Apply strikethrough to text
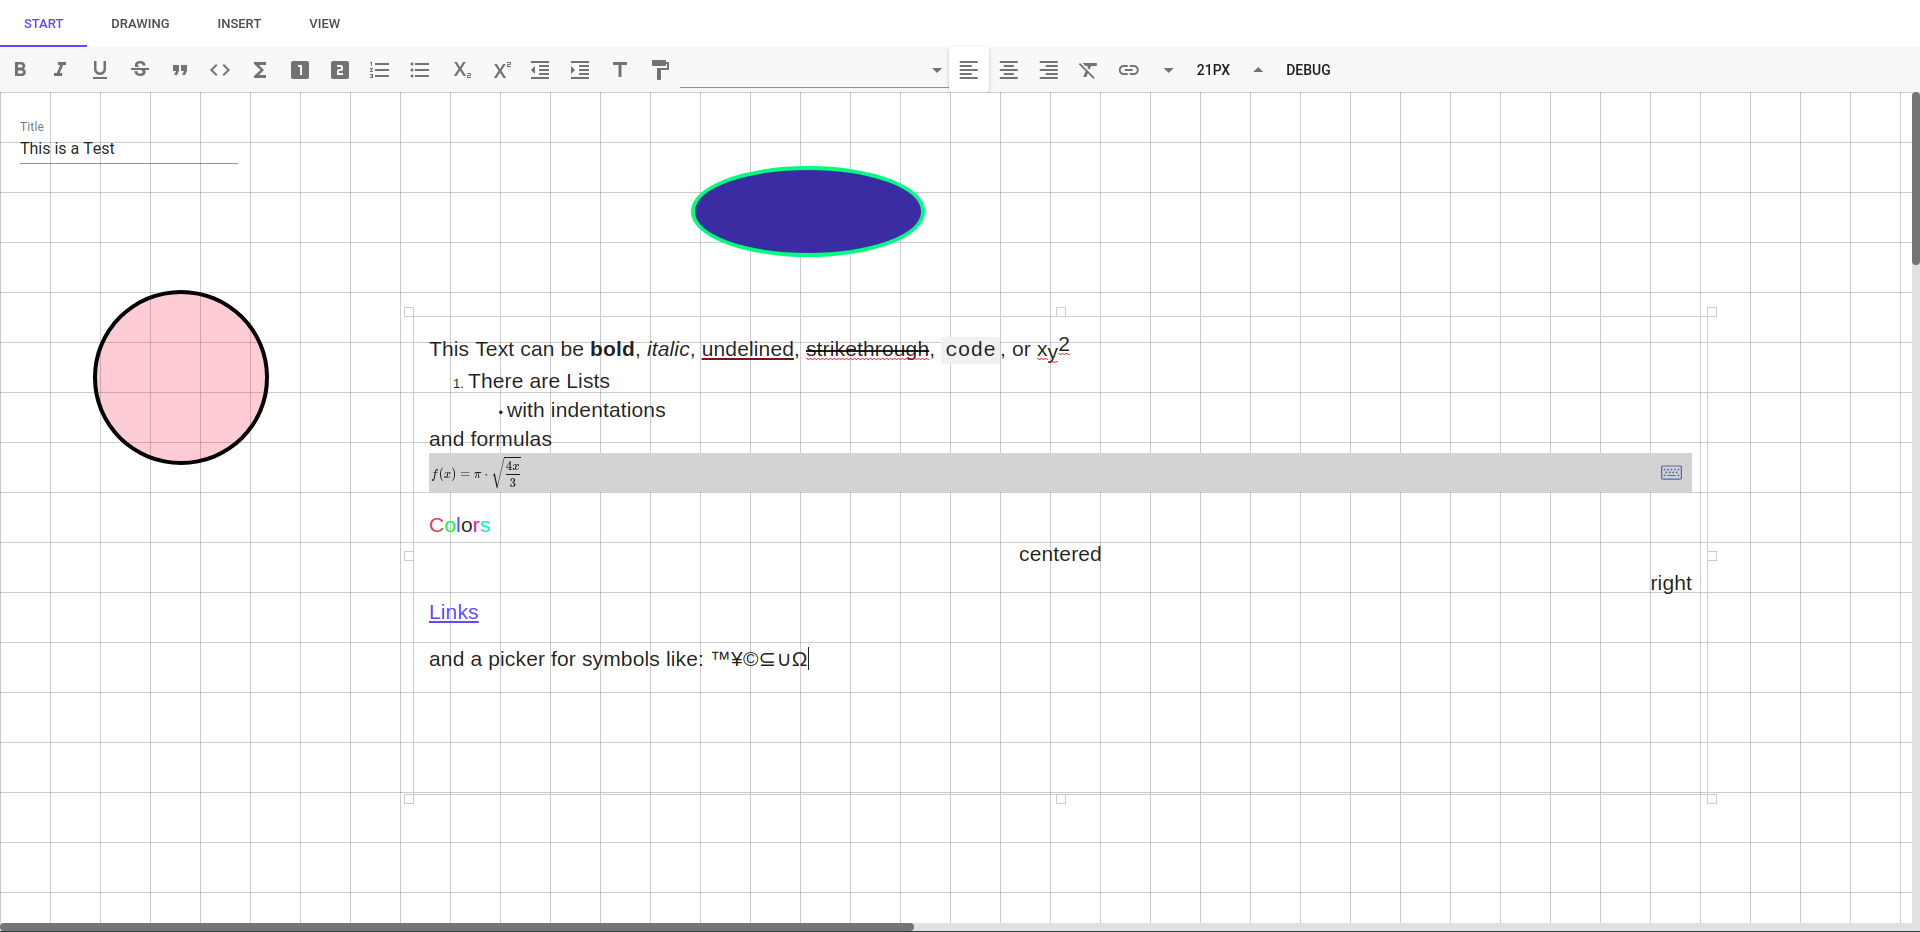Viewport: 1920px width, 932px height. click(140, 70)
